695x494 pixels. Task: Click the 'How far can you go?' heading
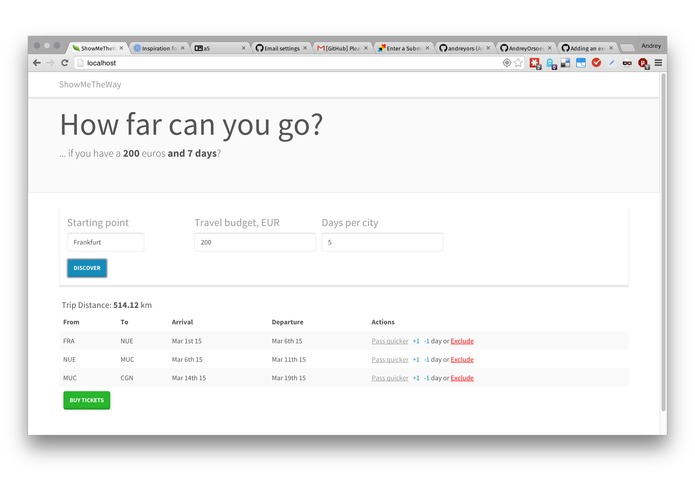pyautogui.click(x=191, y=125)
